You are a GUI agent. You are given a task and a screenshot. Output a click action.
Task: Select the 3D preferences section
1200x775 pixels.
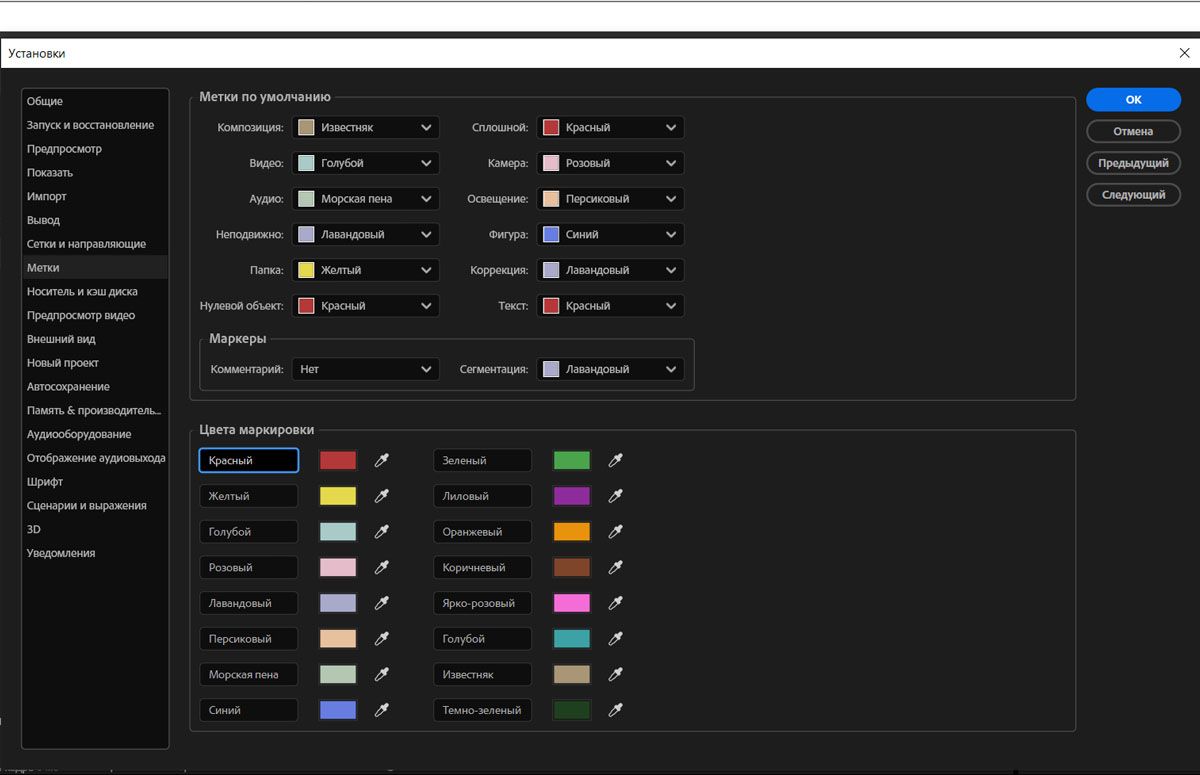[95, 529]
